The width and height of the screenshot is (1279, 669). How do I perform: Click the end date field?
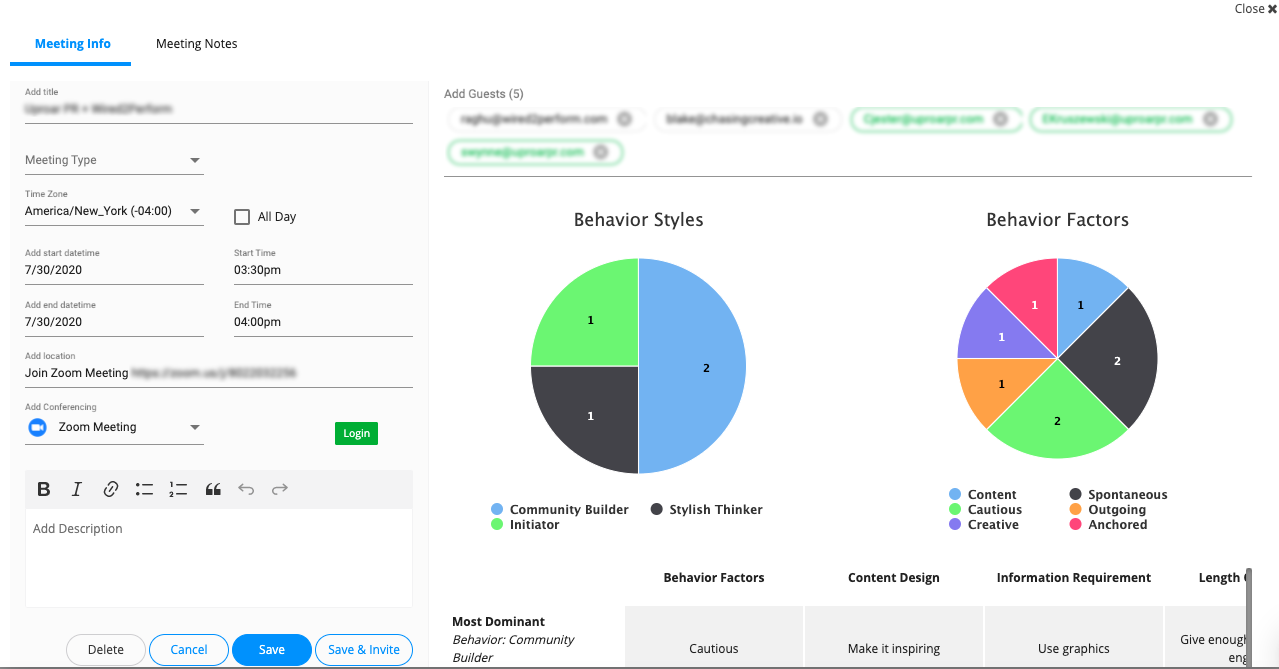tap(114, 322)
